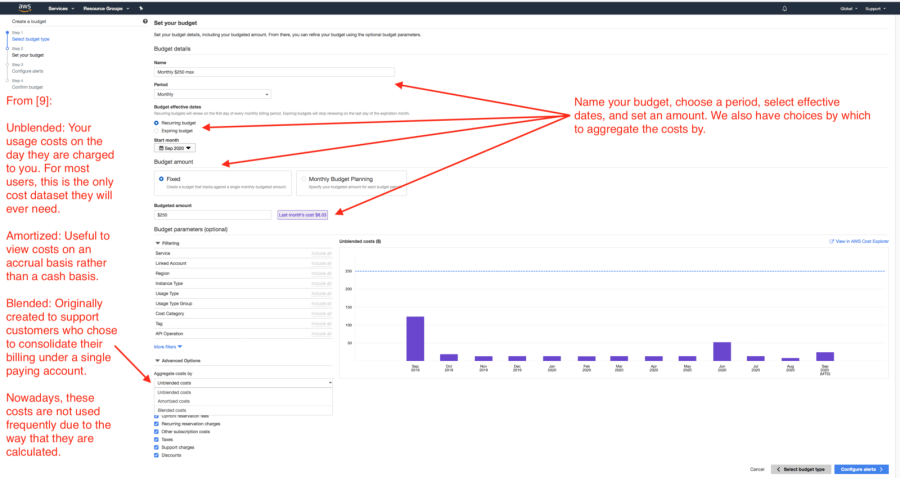Open Include all for Instance Type filter

(x=321, y=283)
